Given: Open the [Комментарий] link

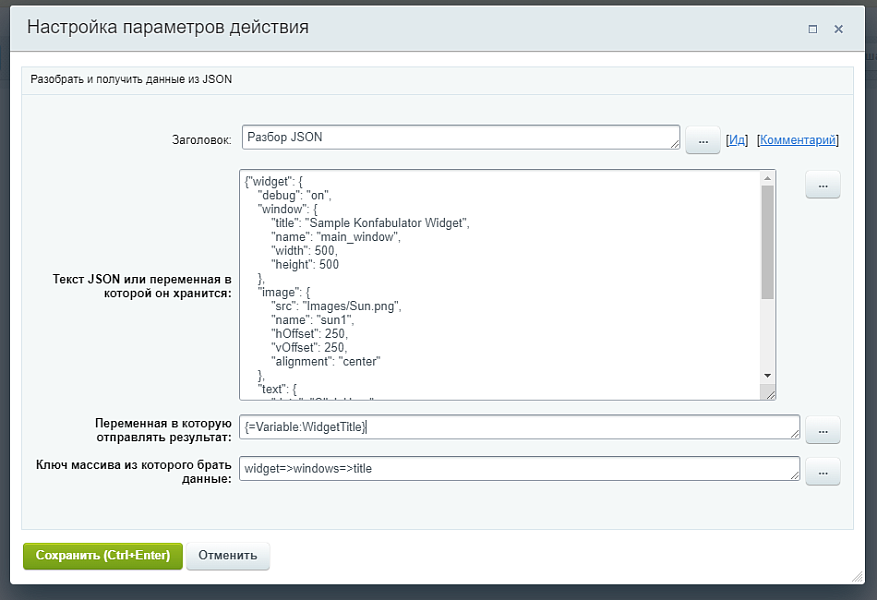Looking at the screenshot, I should coord(797,139).
